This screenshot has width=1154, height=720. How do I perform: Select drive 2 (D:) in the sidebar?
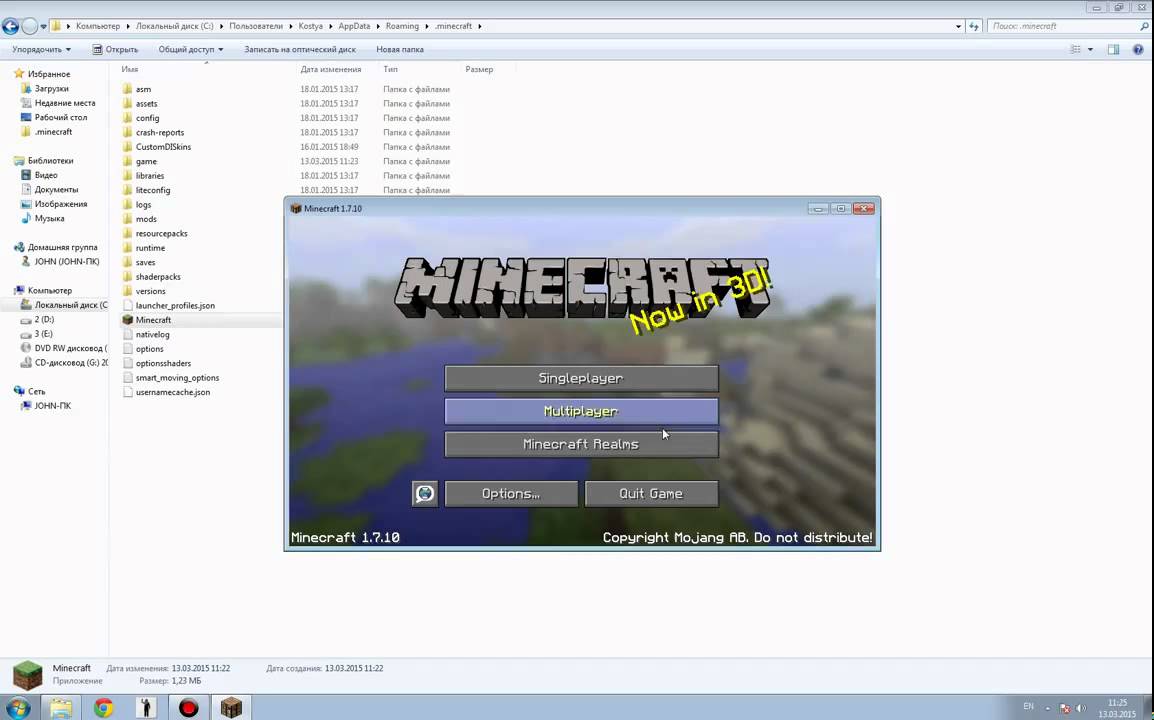pos(44,320)
